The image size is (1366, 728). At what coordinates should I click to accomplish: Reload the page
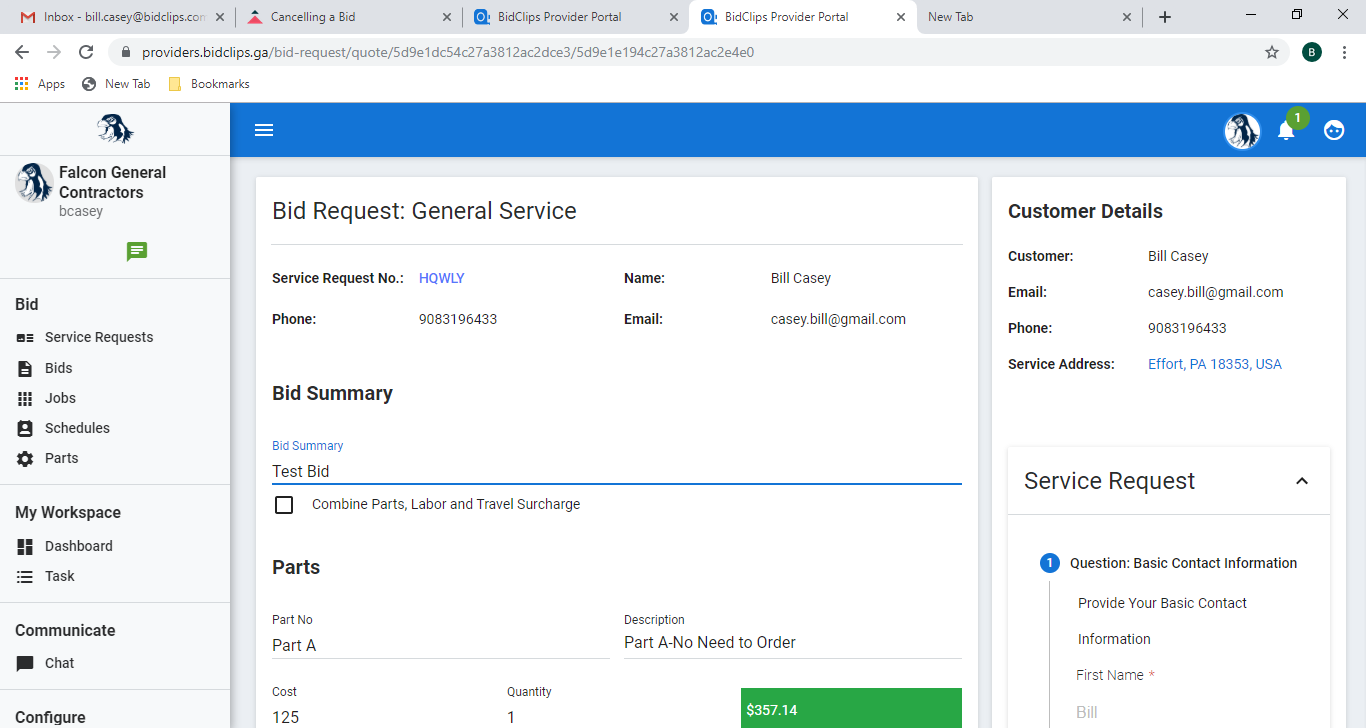86,52
